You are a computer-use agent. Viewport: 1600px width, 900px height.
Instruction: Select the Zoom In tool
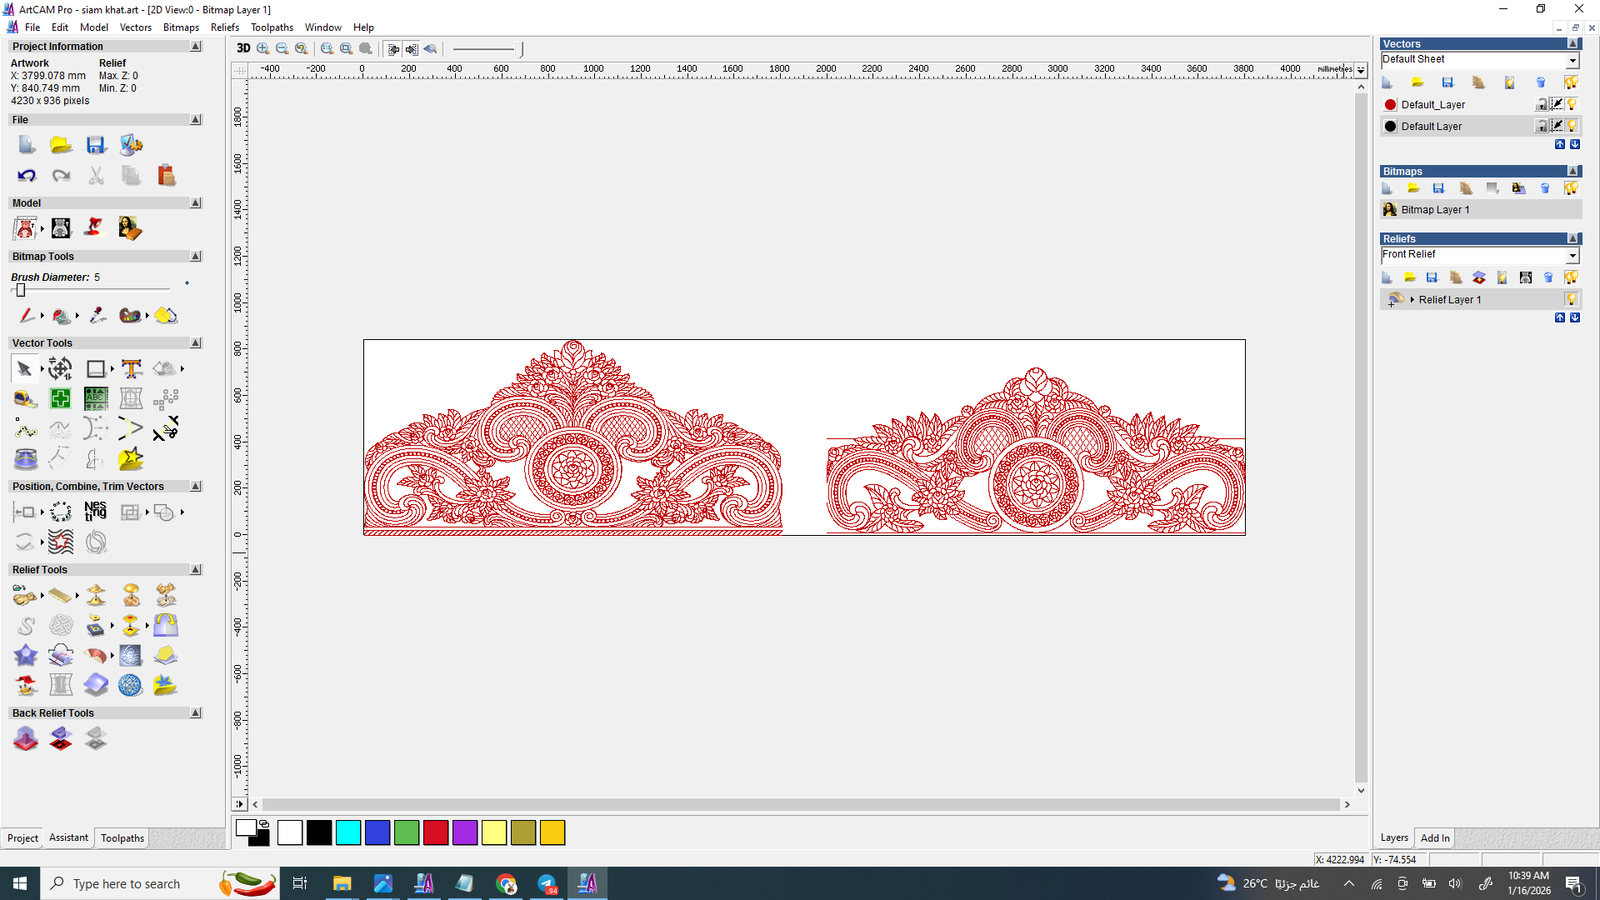263,48
